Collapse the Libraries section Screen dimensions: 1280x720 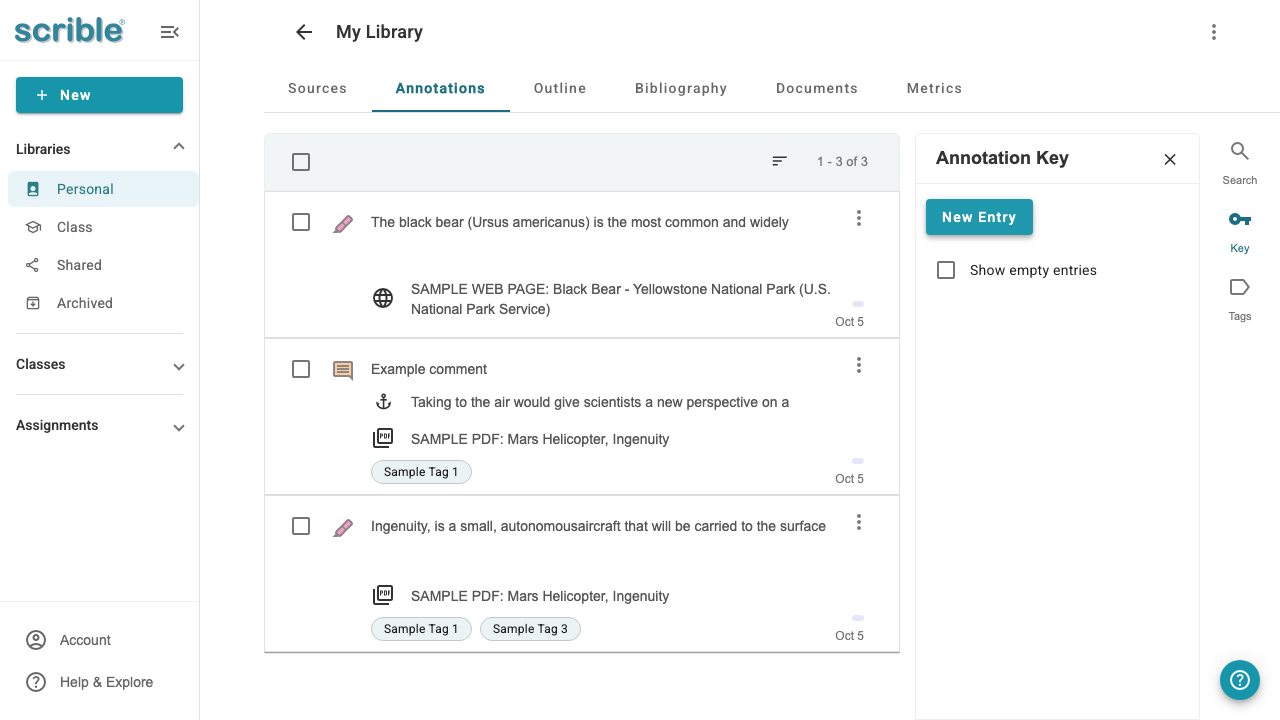[179, 148]
